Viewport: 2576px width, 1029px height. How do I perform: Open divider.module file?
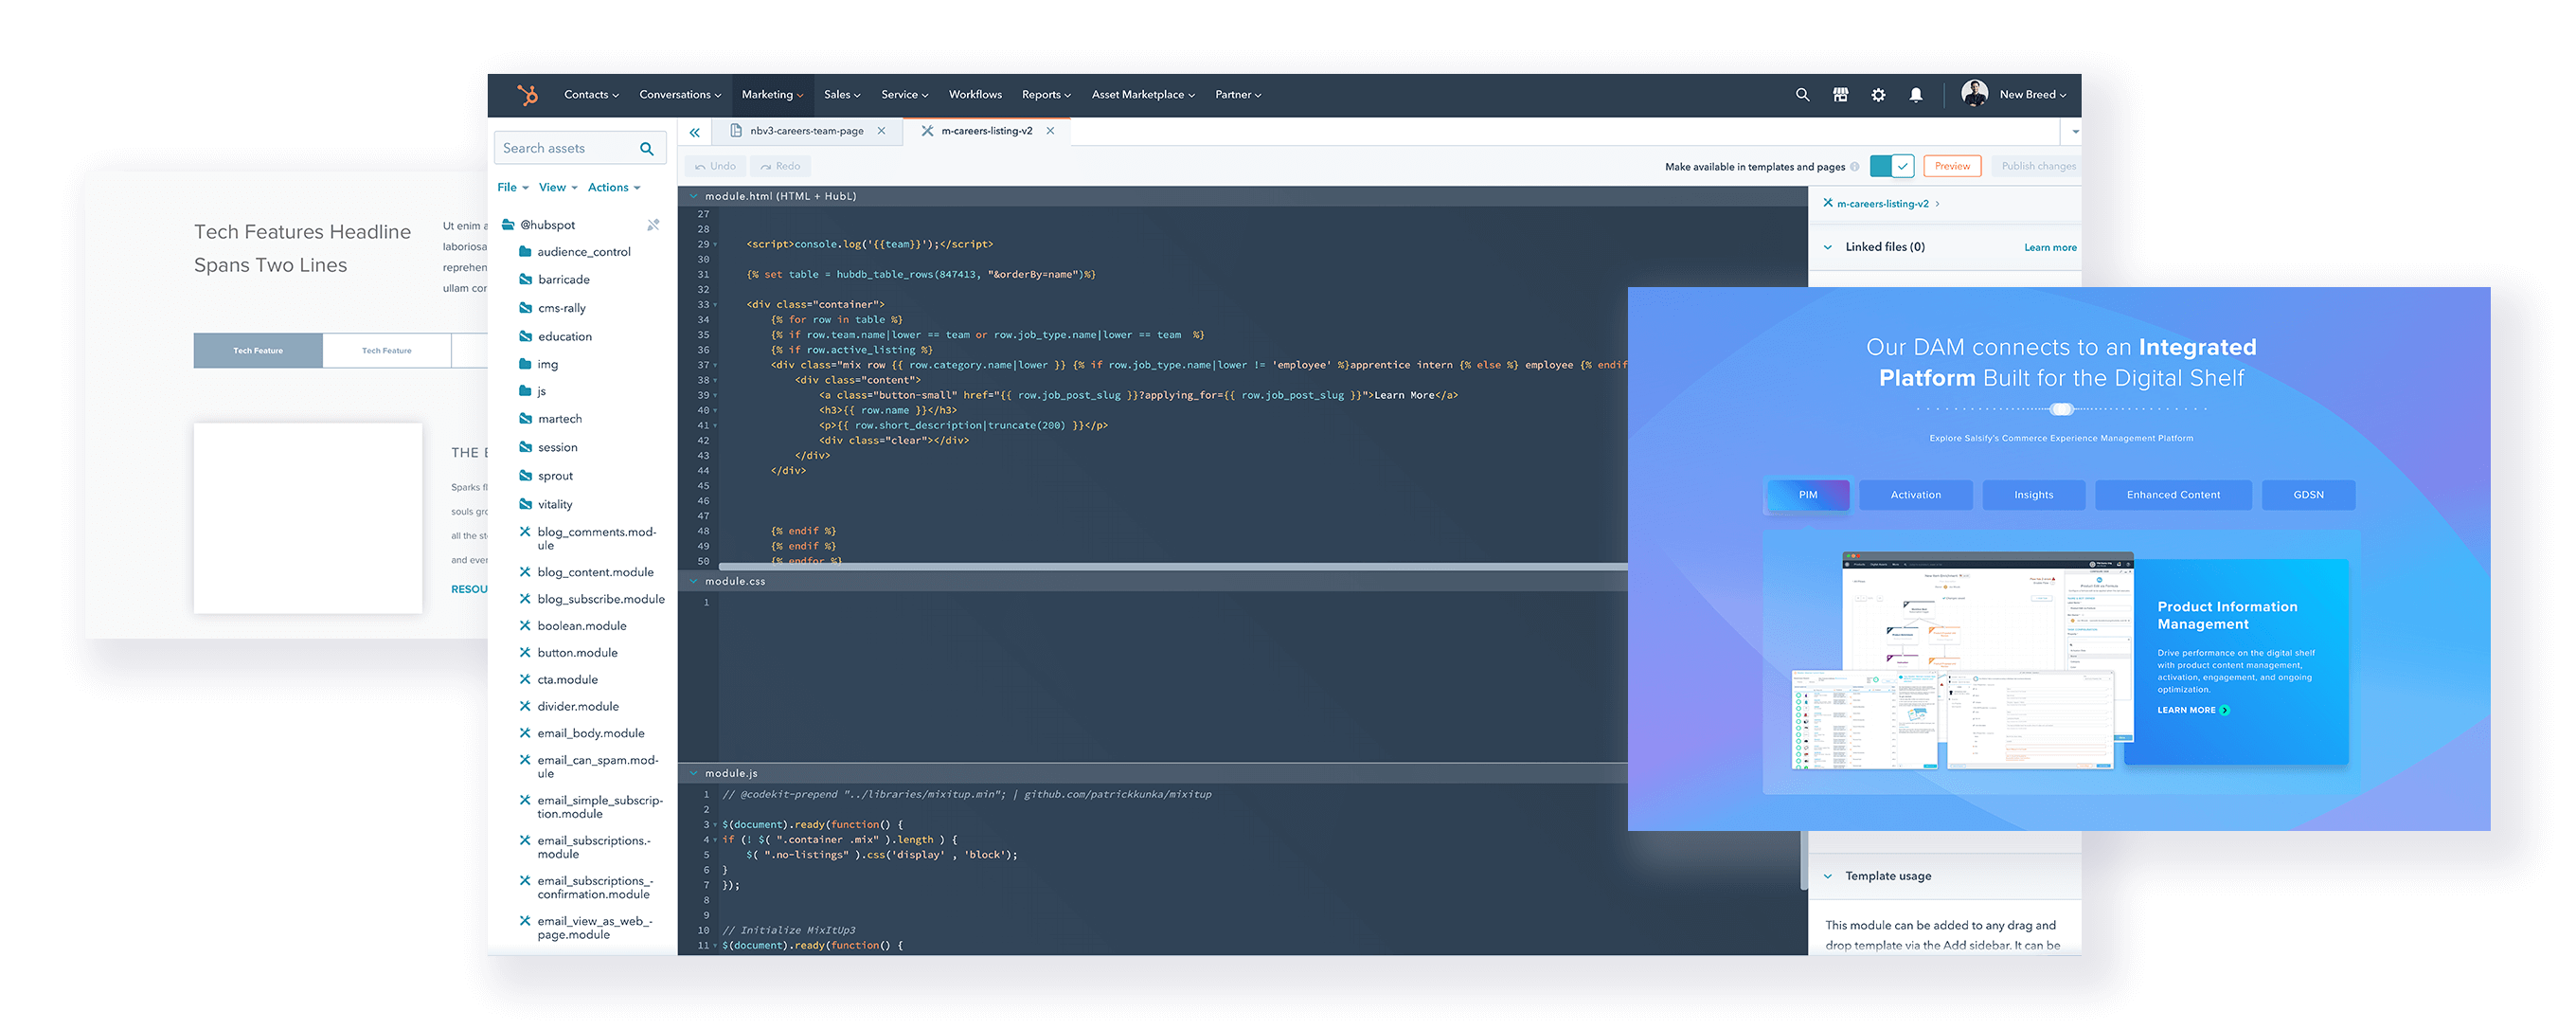point(570,707)
